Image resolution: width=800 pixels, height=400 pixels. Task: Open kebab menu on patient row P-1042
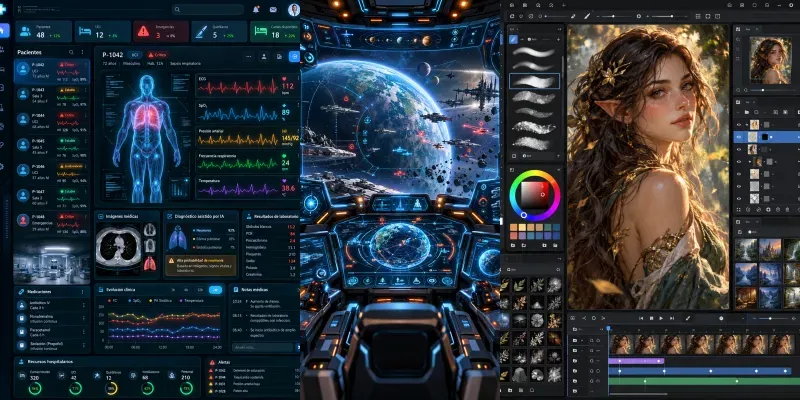(86, 65)
